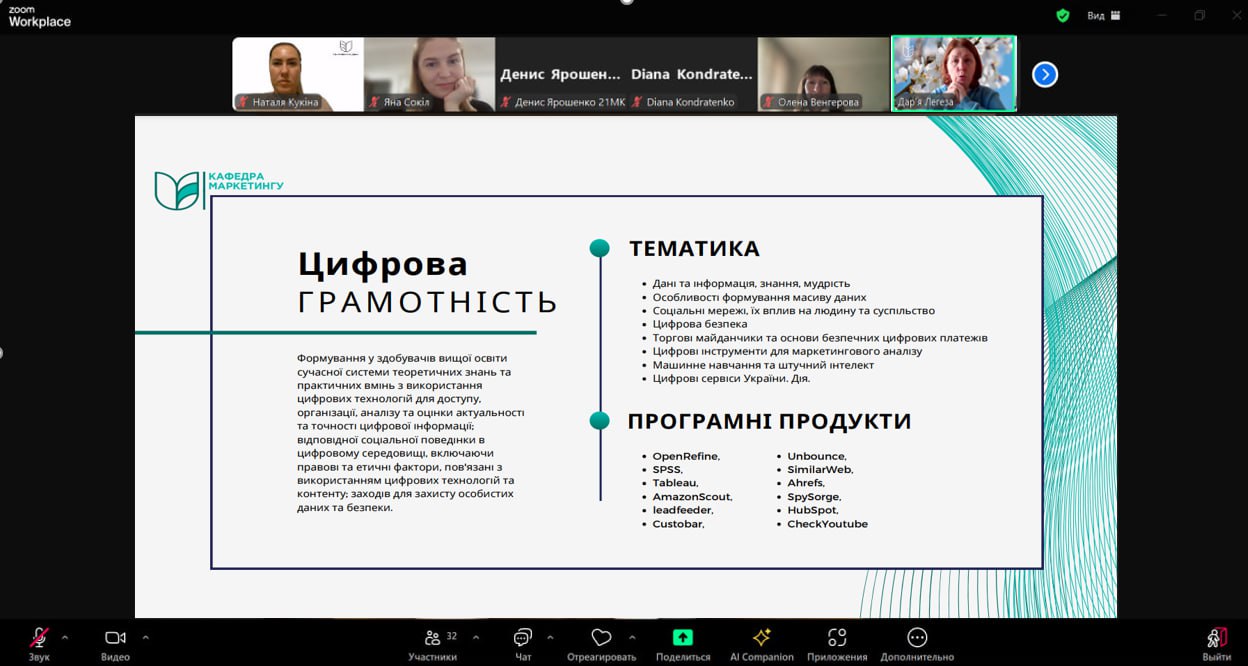Expand chat options arrow next to Чат
1248x666 pixels.
[549, 637]
